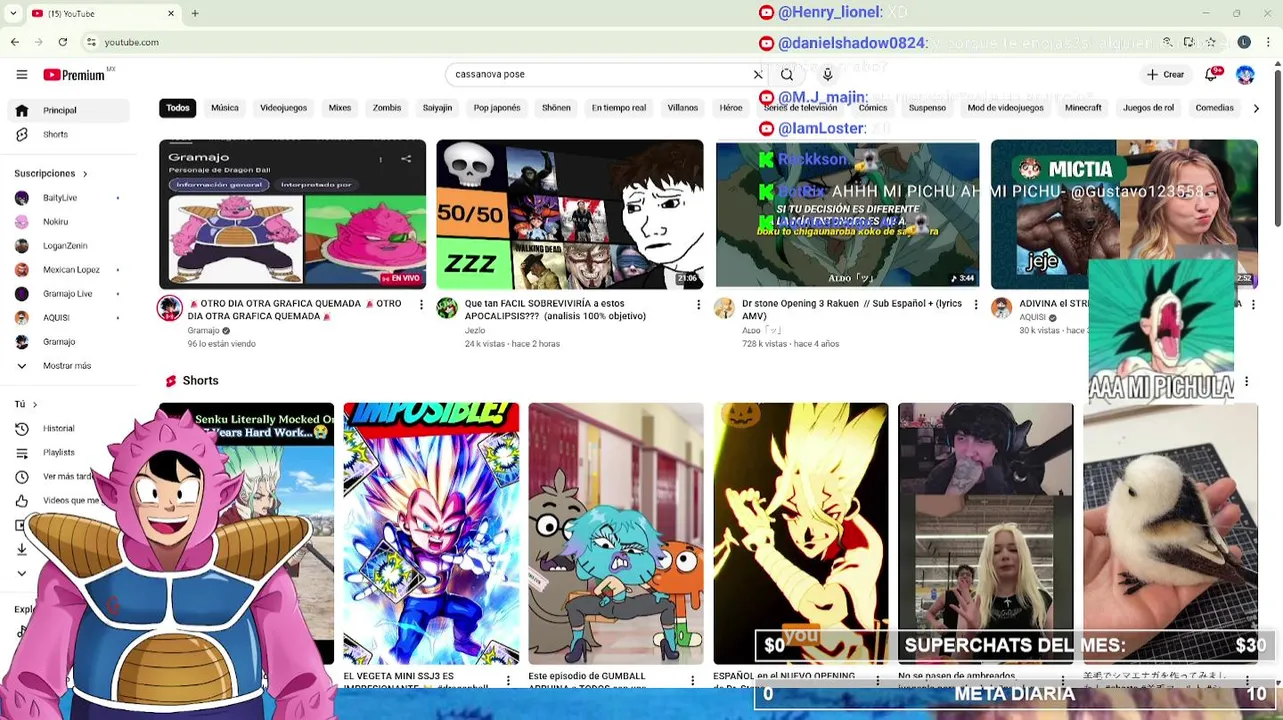Click the Crear button
The image size is (1283, 720).
[x=1165, y=74]
